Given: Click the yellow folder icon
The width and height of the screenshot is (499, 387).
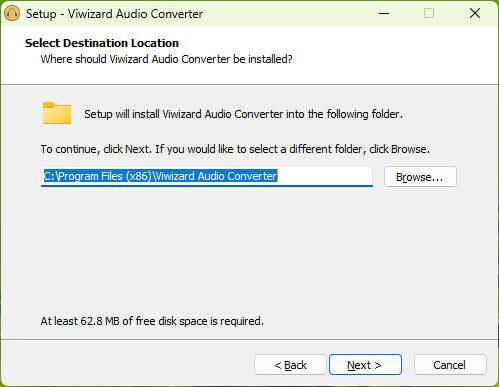Looking at the screenshot, I should [57, 113].
